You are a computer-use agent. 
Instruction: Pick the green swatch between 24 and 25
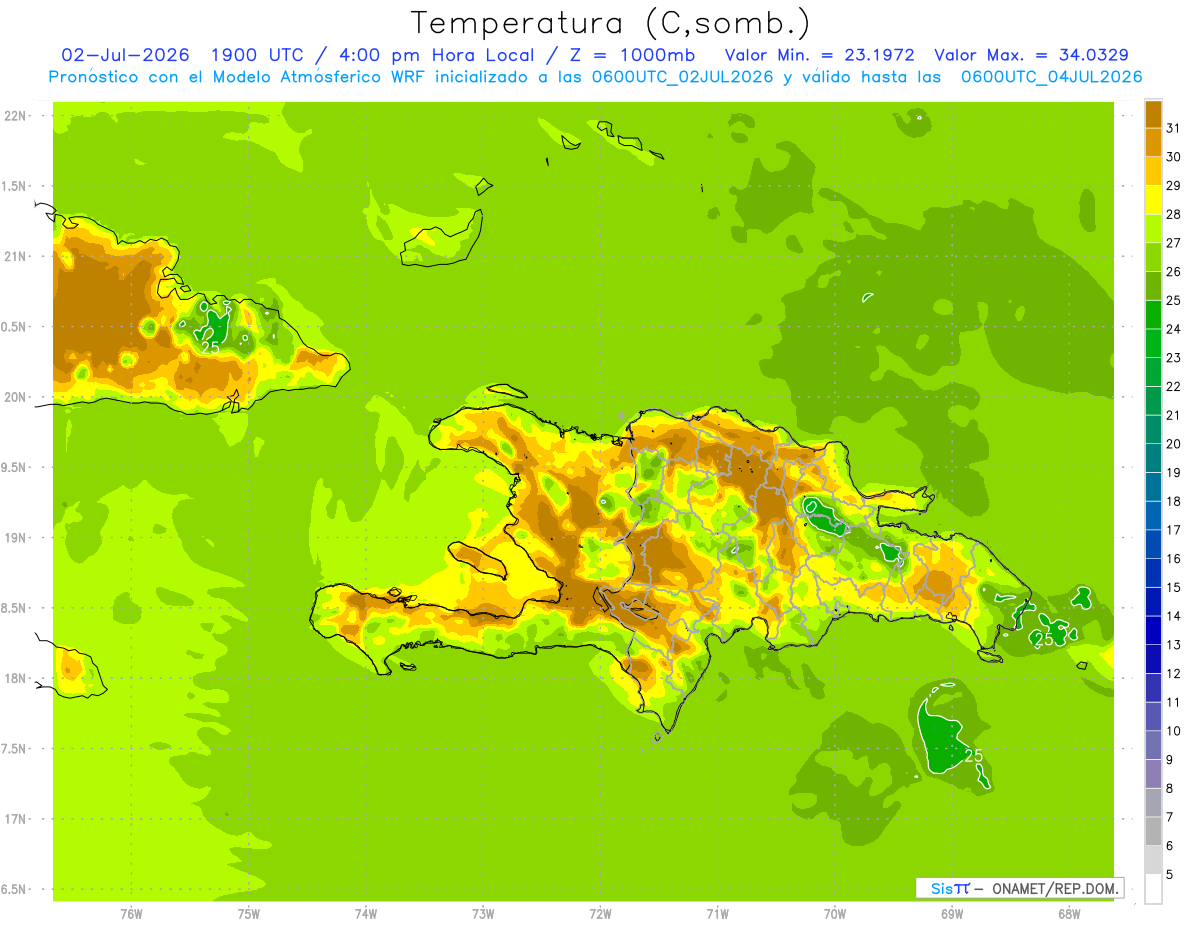click(x=1153, y=314)
